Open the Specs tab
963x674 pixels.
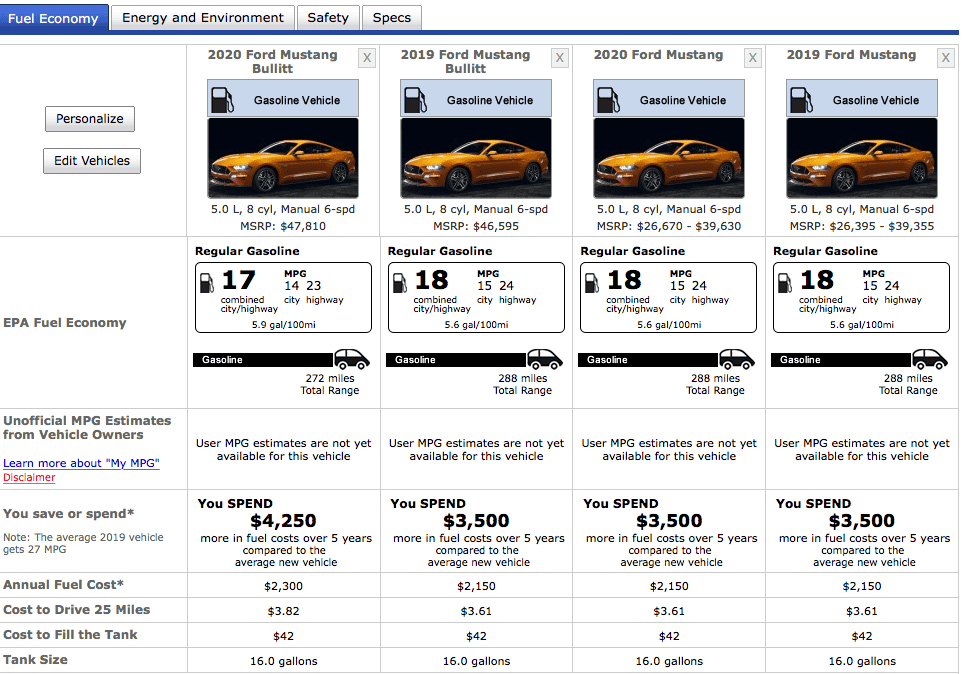click(391, 18)
